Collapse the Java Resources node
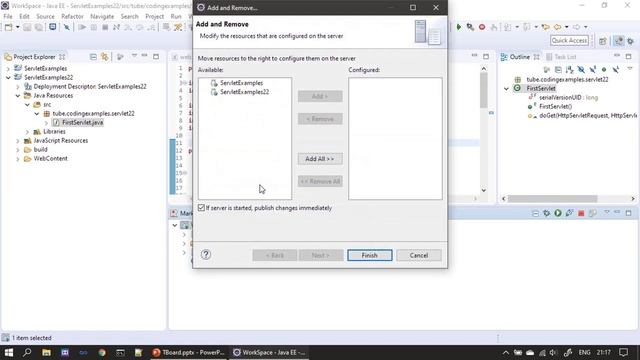This screenshot has height=360, width=640. click(18, 96)
